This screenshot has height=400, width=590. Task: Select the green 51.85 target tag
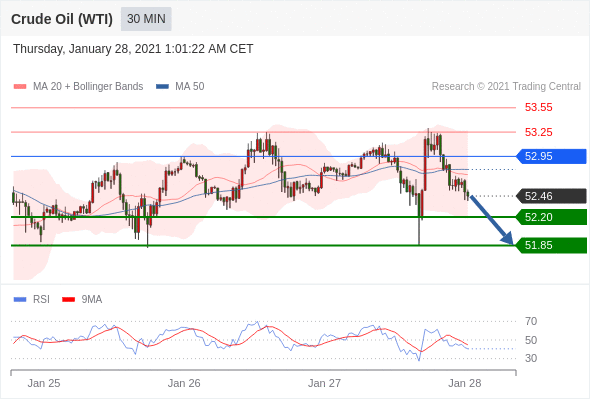click(x=551, y=245)
